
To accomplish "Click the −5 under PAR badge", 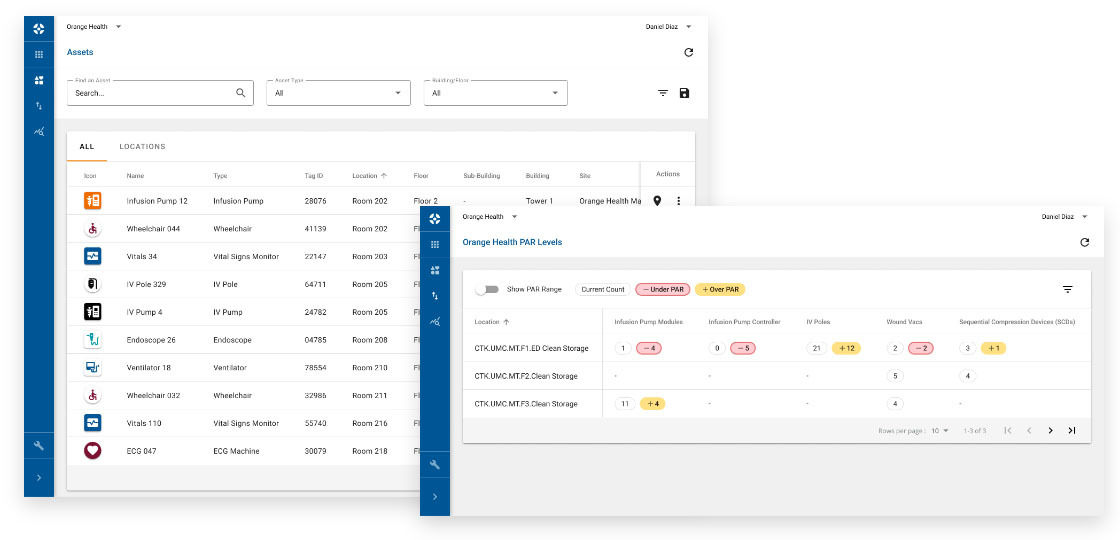I will pyautogui.click(x=744, y=349).
